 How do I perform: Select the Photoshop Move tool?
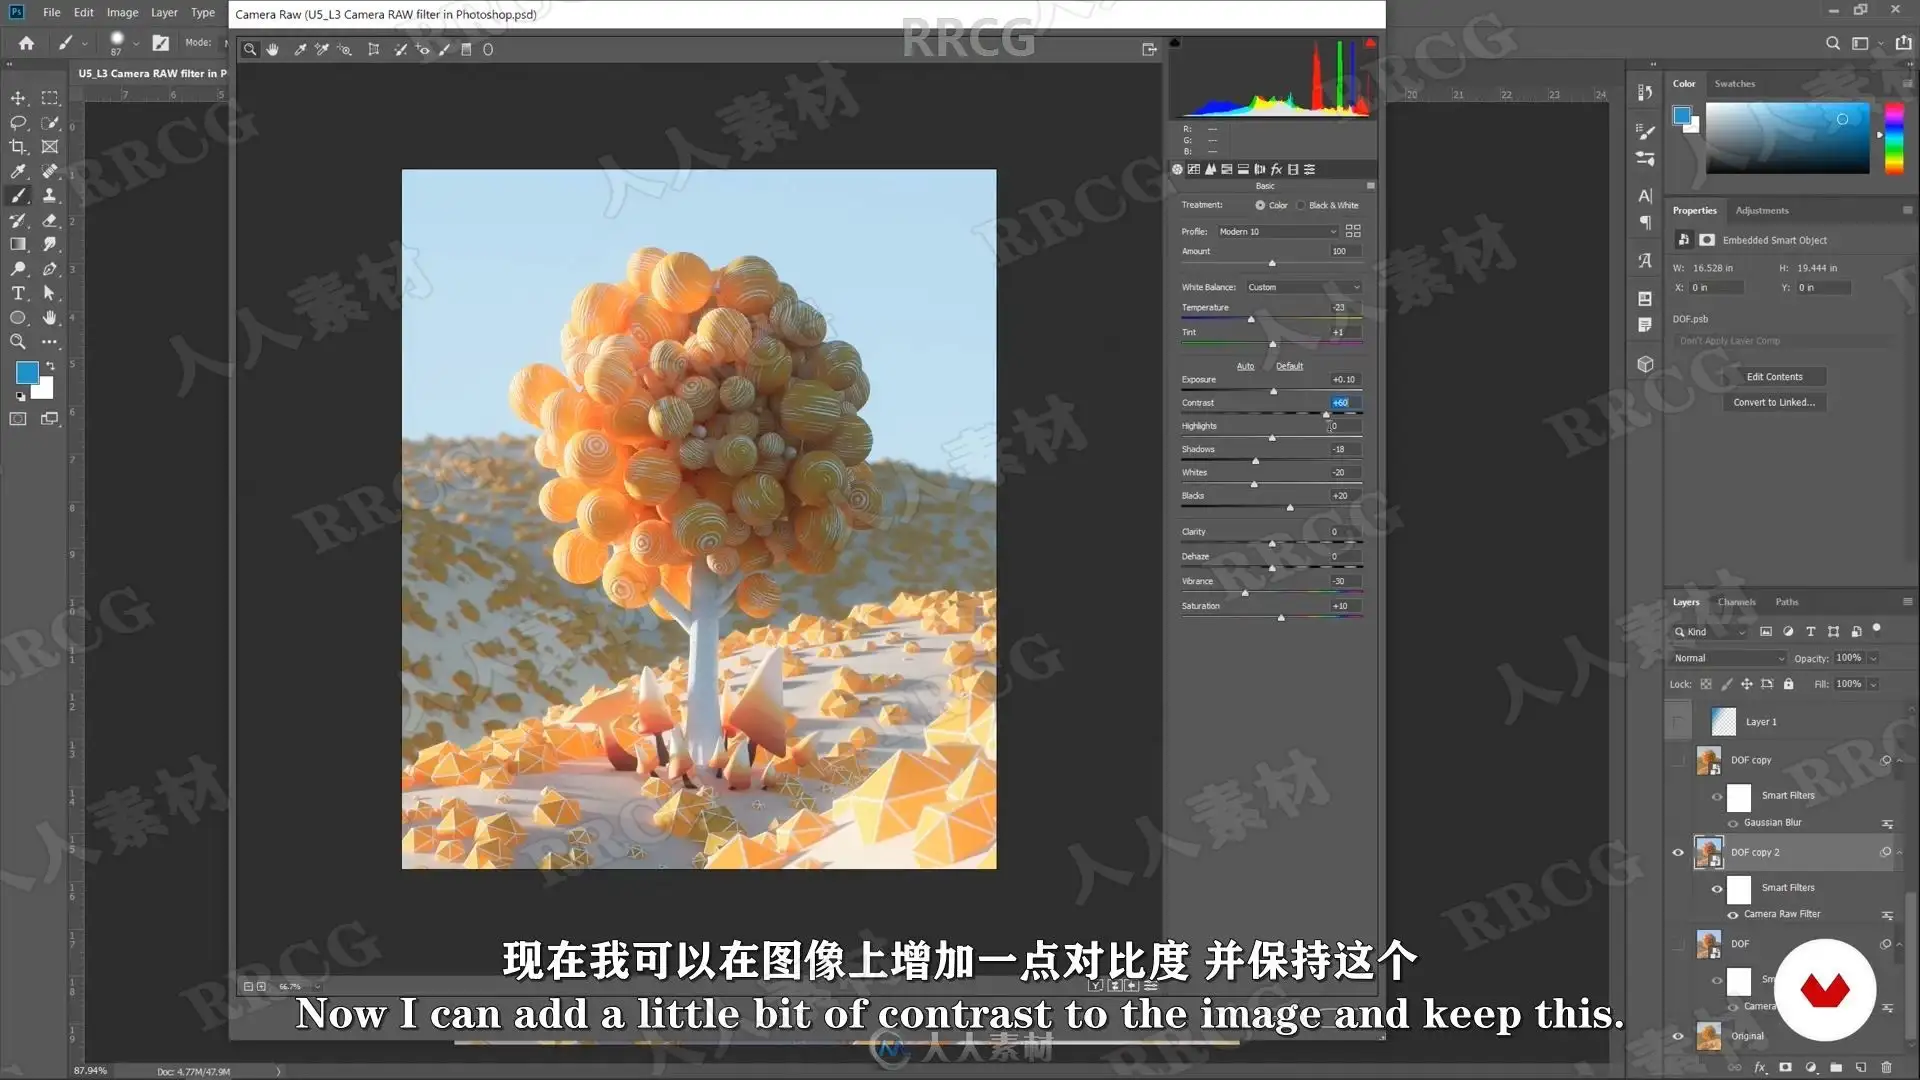(18, 98)
